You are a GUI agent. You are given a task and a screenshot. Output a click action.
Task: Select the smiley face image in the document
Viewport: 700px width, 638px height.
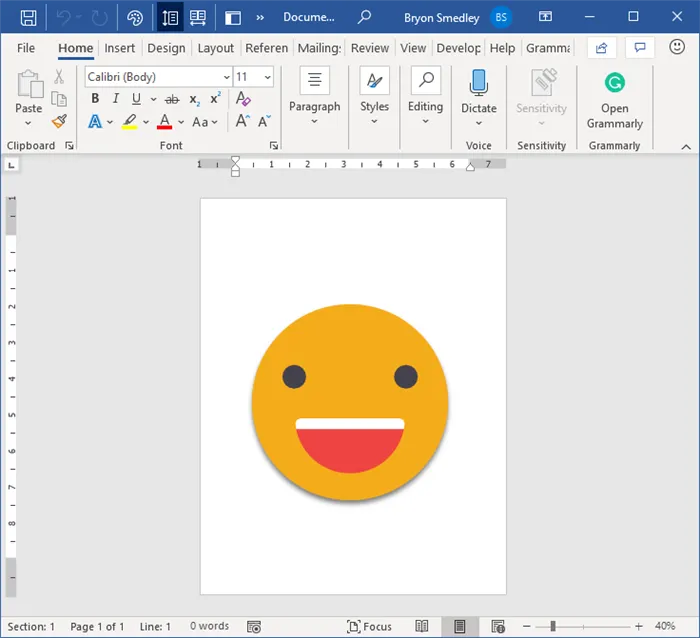(350, 402)
